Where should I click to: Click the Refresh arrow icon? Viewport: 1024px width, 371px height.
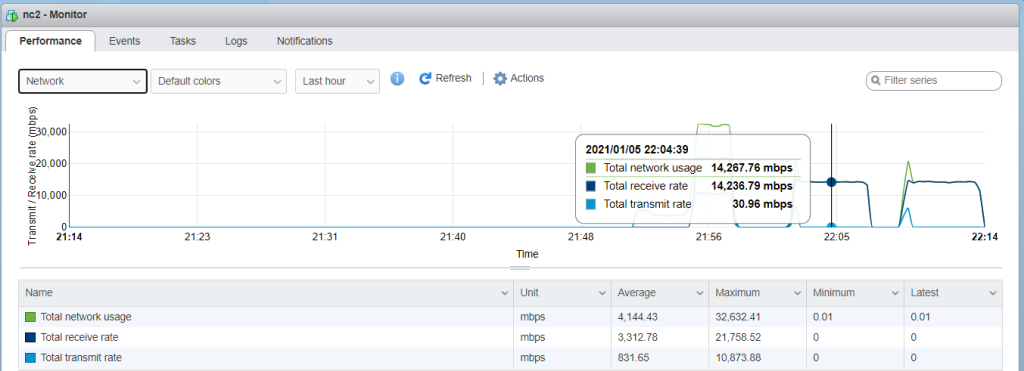coord(425,78)
